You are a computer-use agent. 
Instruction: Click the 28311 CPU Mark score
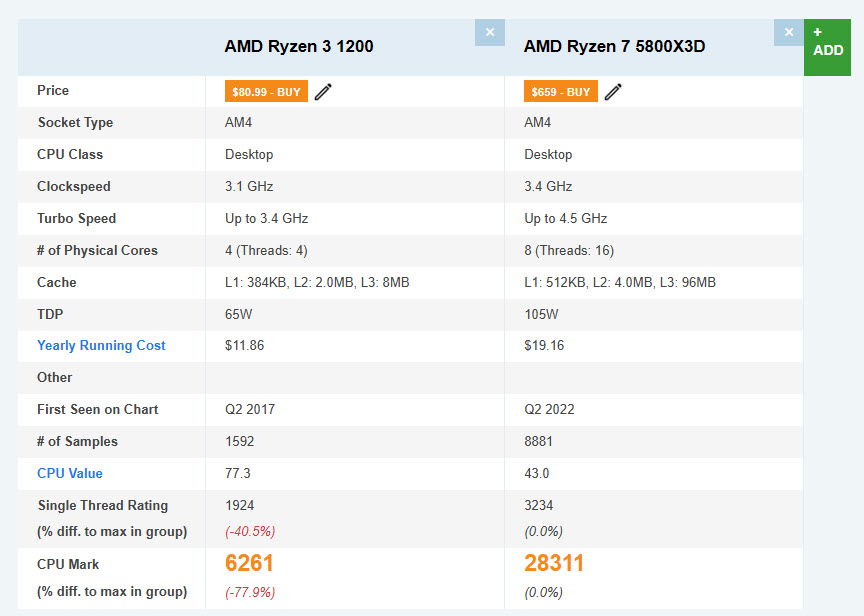pos(554,563)
